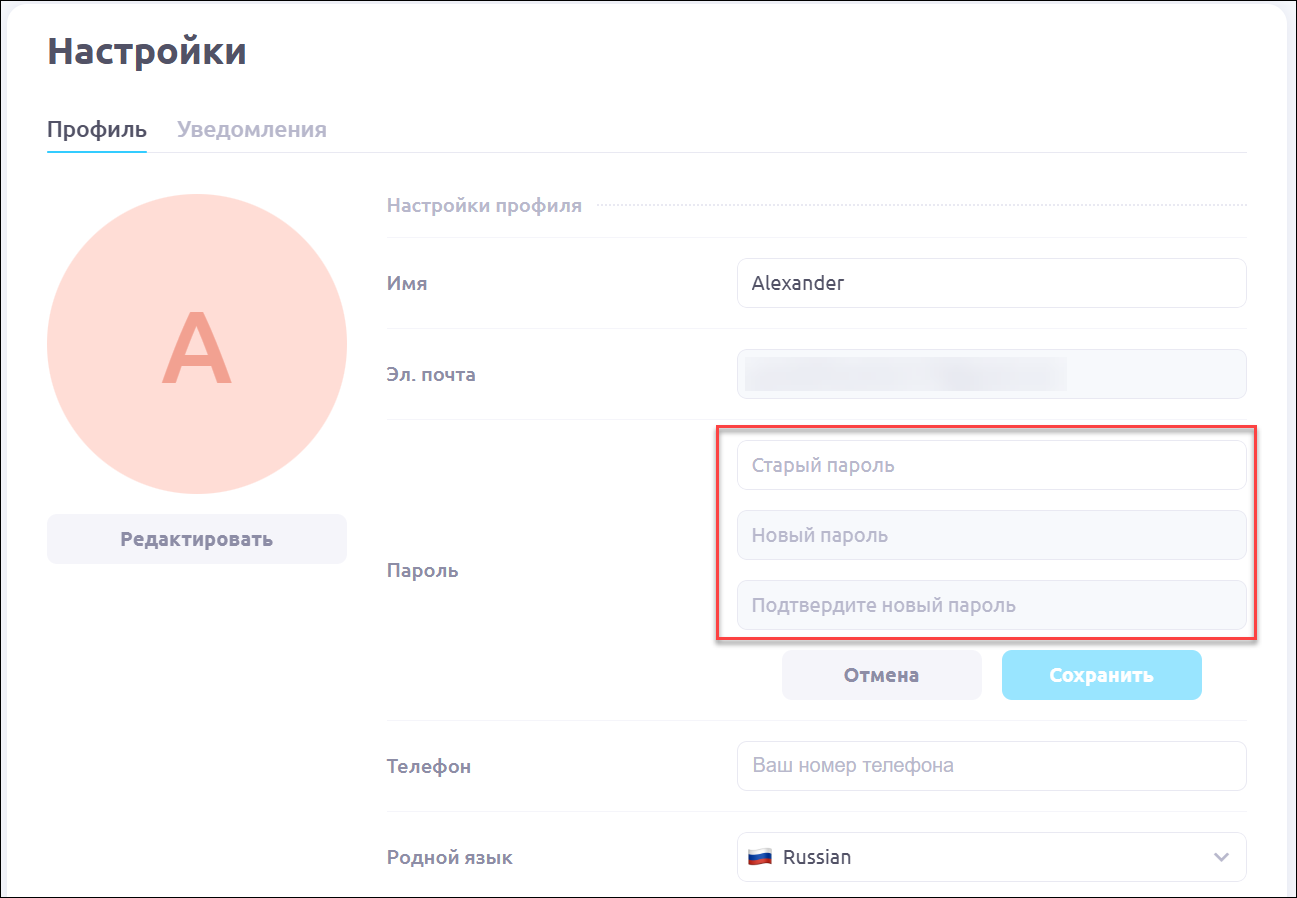
Task: Click the Имя field containing Alexander
Action: tap(990, 283)
